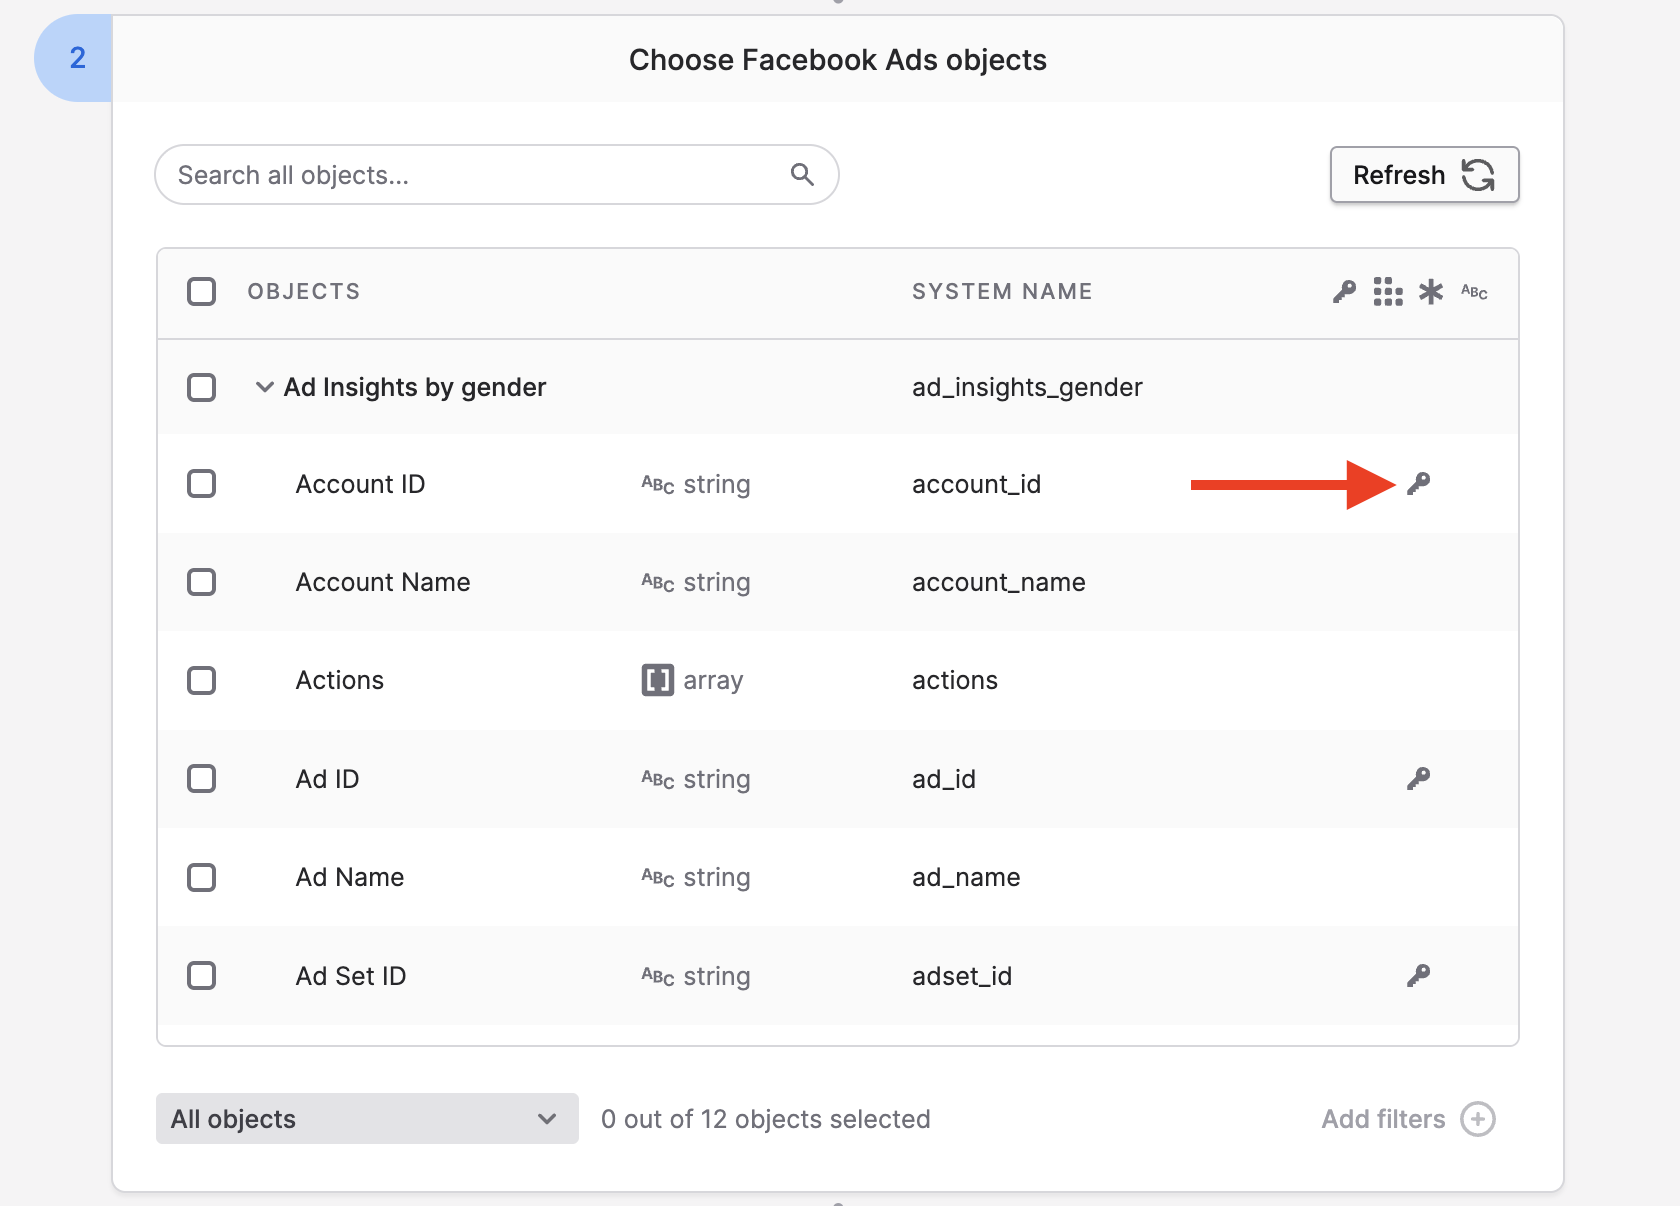1680x1206 pixels.
Task: Click the ABC type icon for Ad Name
Action: (658, 878)
